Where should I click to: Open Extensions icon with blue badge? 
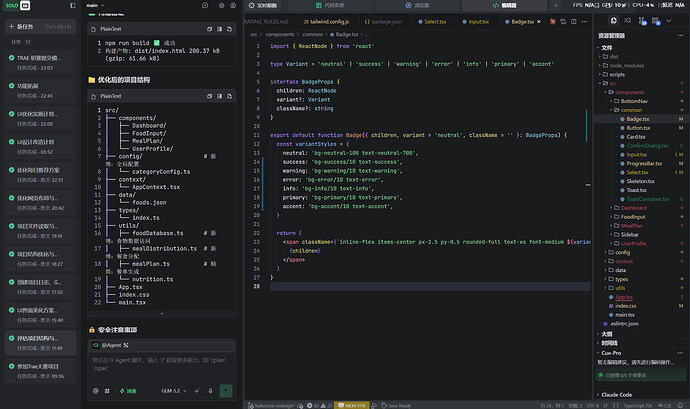pyautogui.click(x=656, y=21)
